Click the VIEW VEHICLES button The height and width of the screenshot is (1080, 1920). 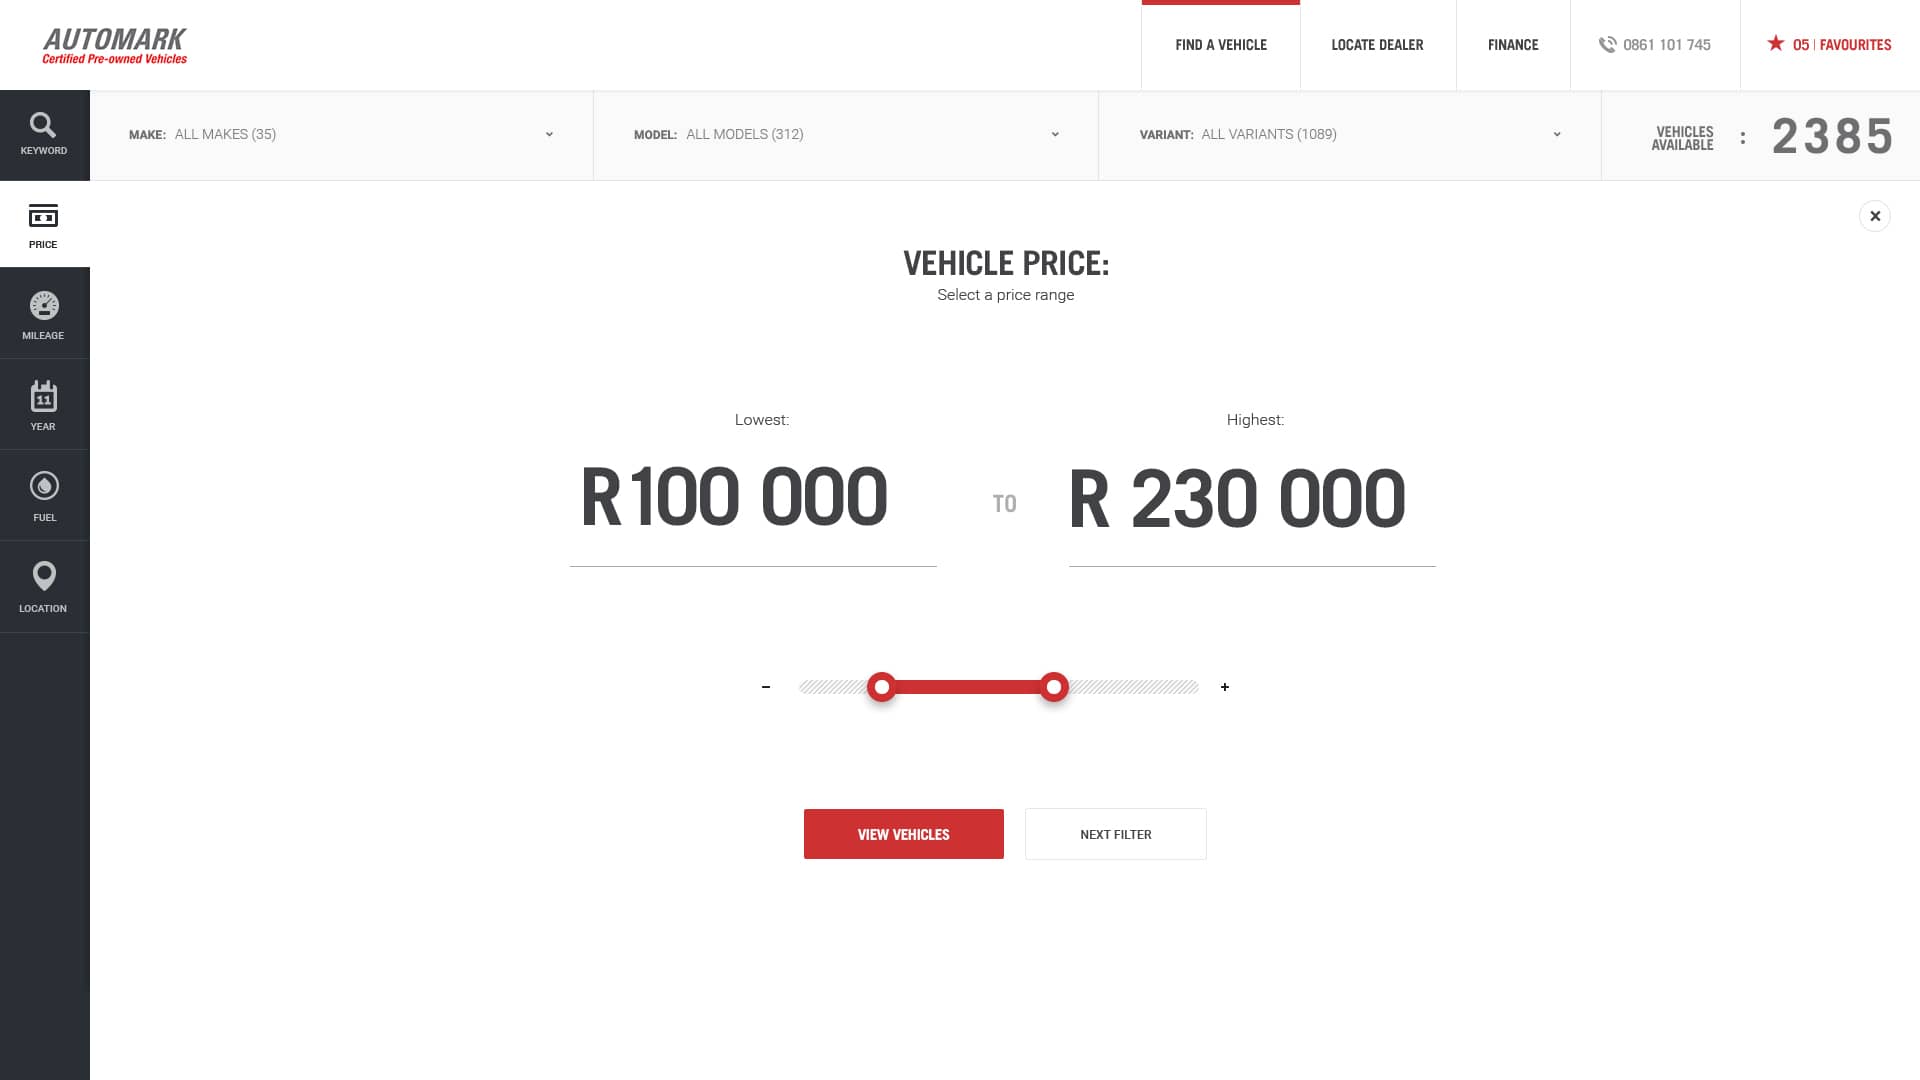[903, 834]
